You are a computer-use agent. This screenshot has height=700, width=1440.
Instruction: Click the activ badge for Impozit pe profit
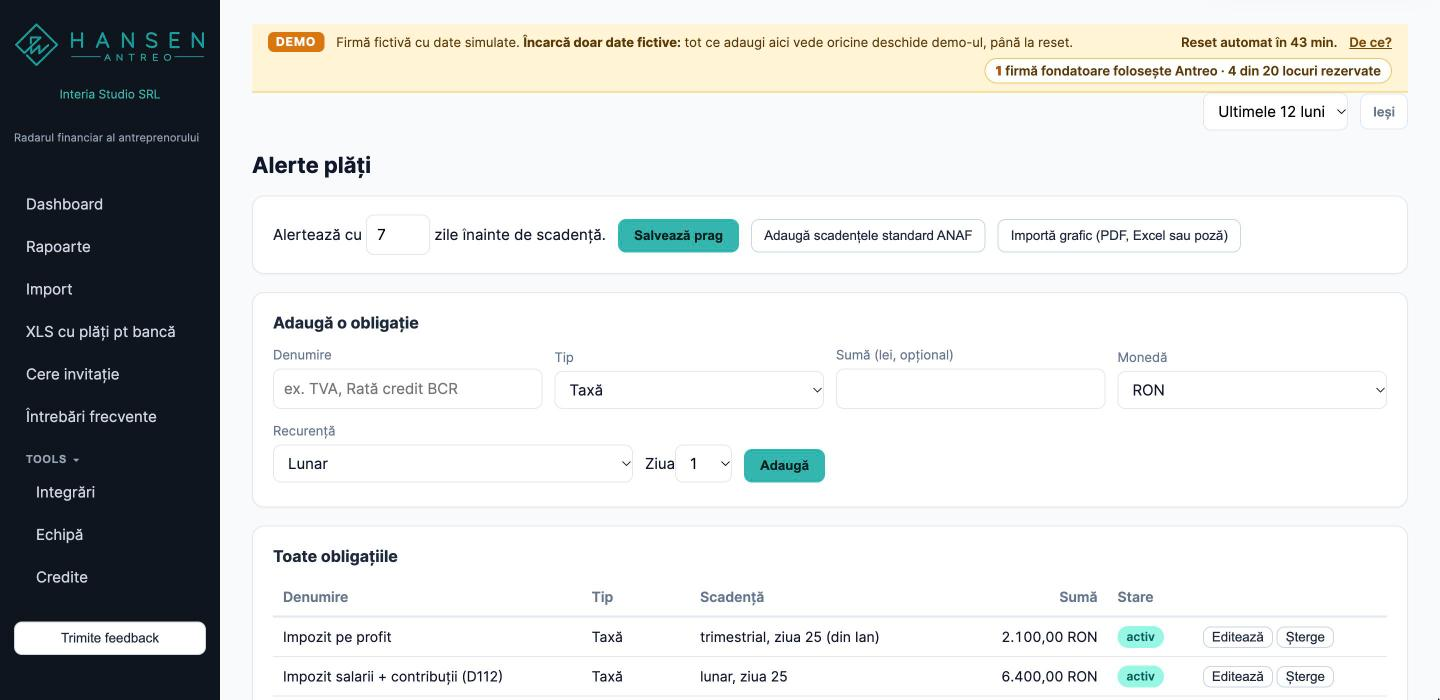coord(1140,637)
